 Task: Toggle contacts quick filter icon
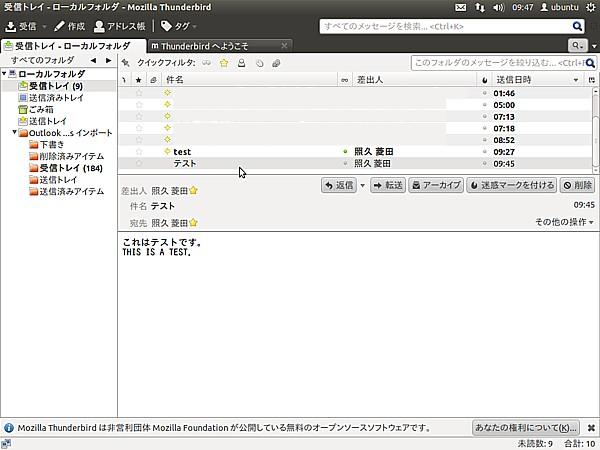(241, 63)
